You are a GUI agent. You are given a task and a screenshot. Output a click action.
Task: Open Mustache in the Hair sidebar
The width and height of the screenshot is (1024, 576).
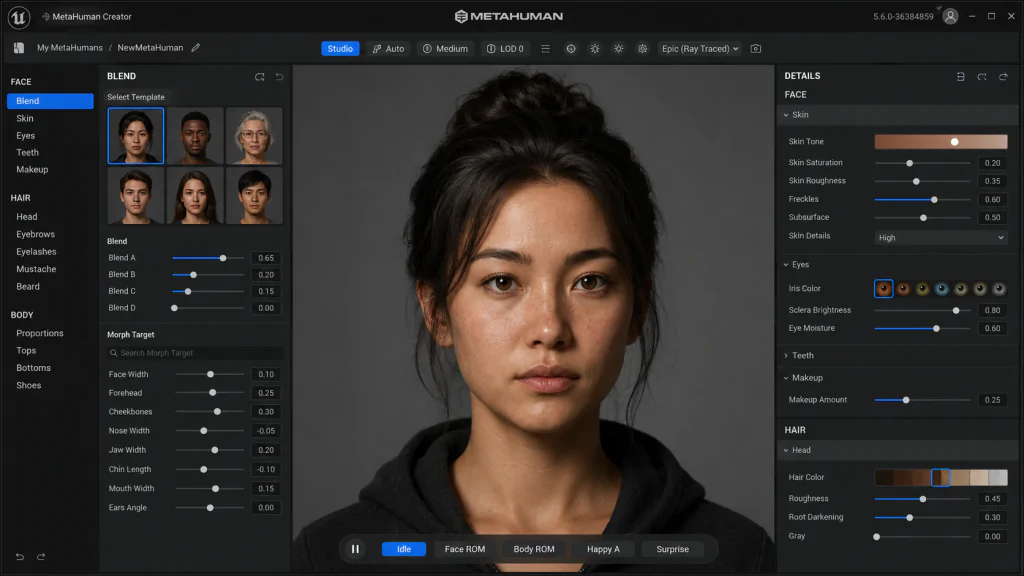tap(36, 268)
